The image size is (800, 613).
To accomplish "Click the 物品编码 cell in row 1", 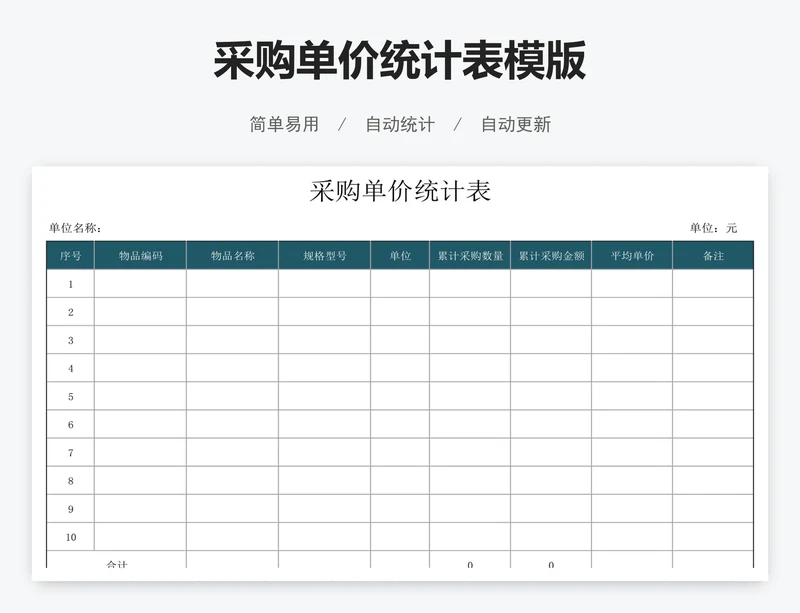I will (x=140, y=284).
